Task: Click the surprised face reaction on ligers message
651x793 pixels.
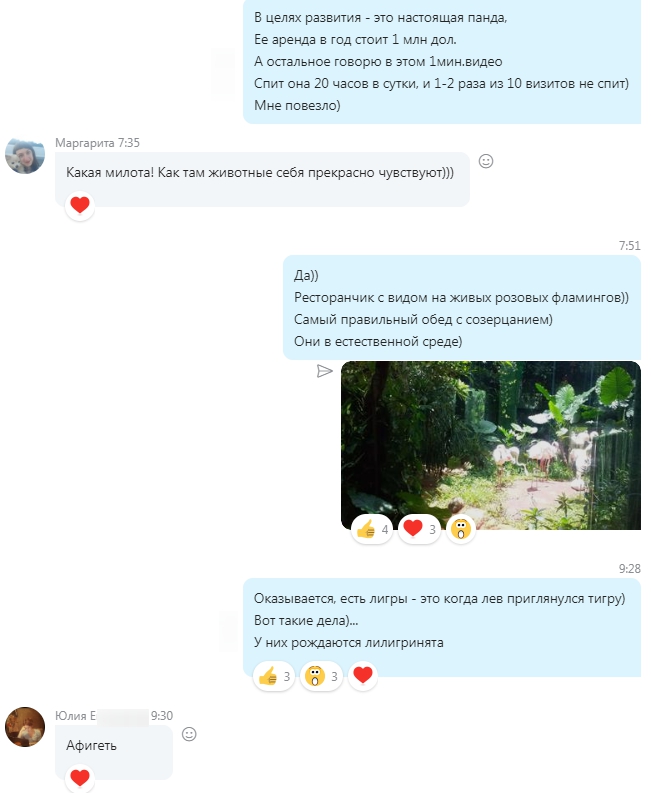Action: (x=321, y=676)
